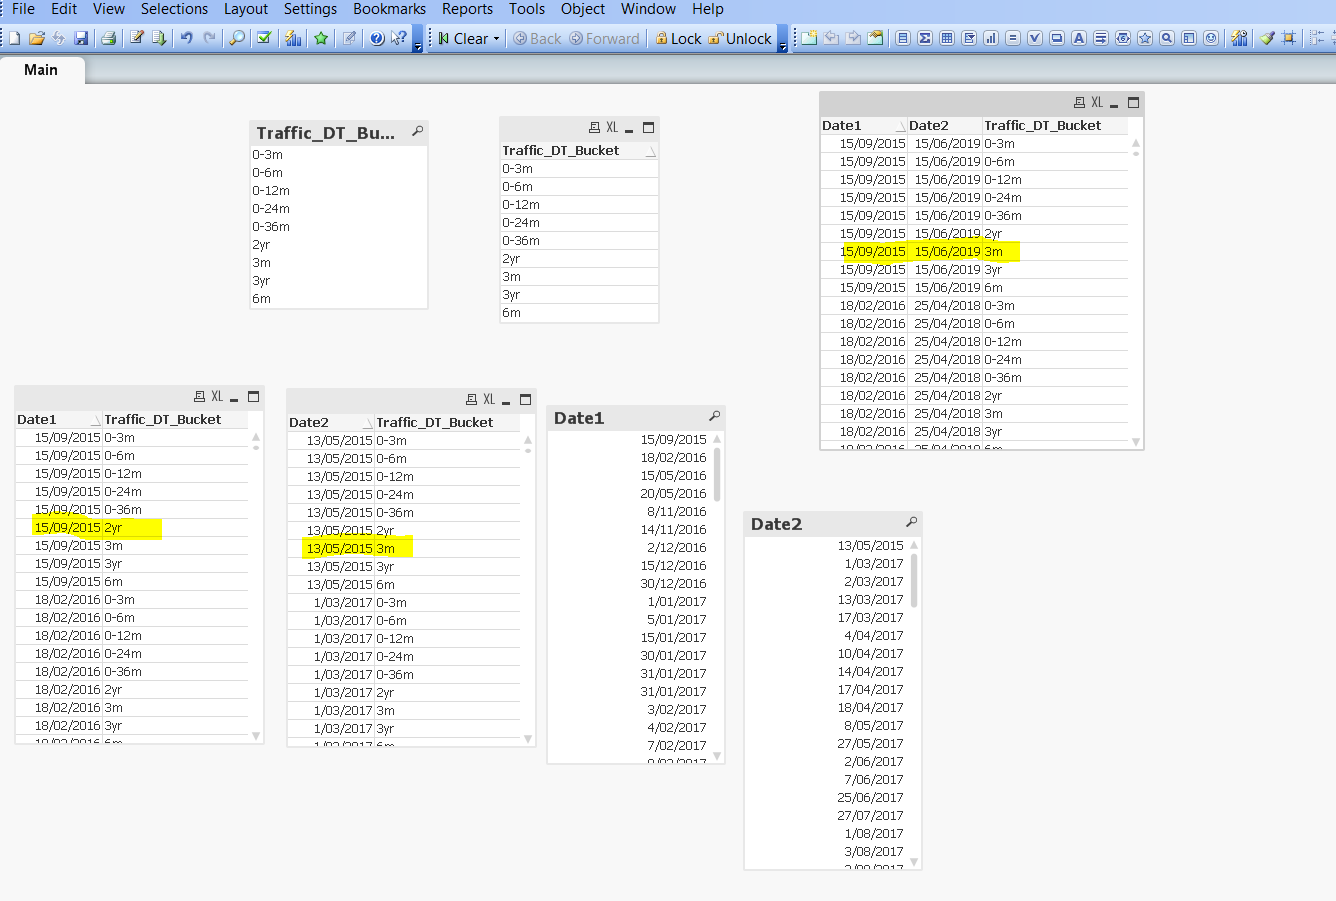Toggle Design Grid icon
Viewport: 1336px width, 901px height.
(1289, 38)
